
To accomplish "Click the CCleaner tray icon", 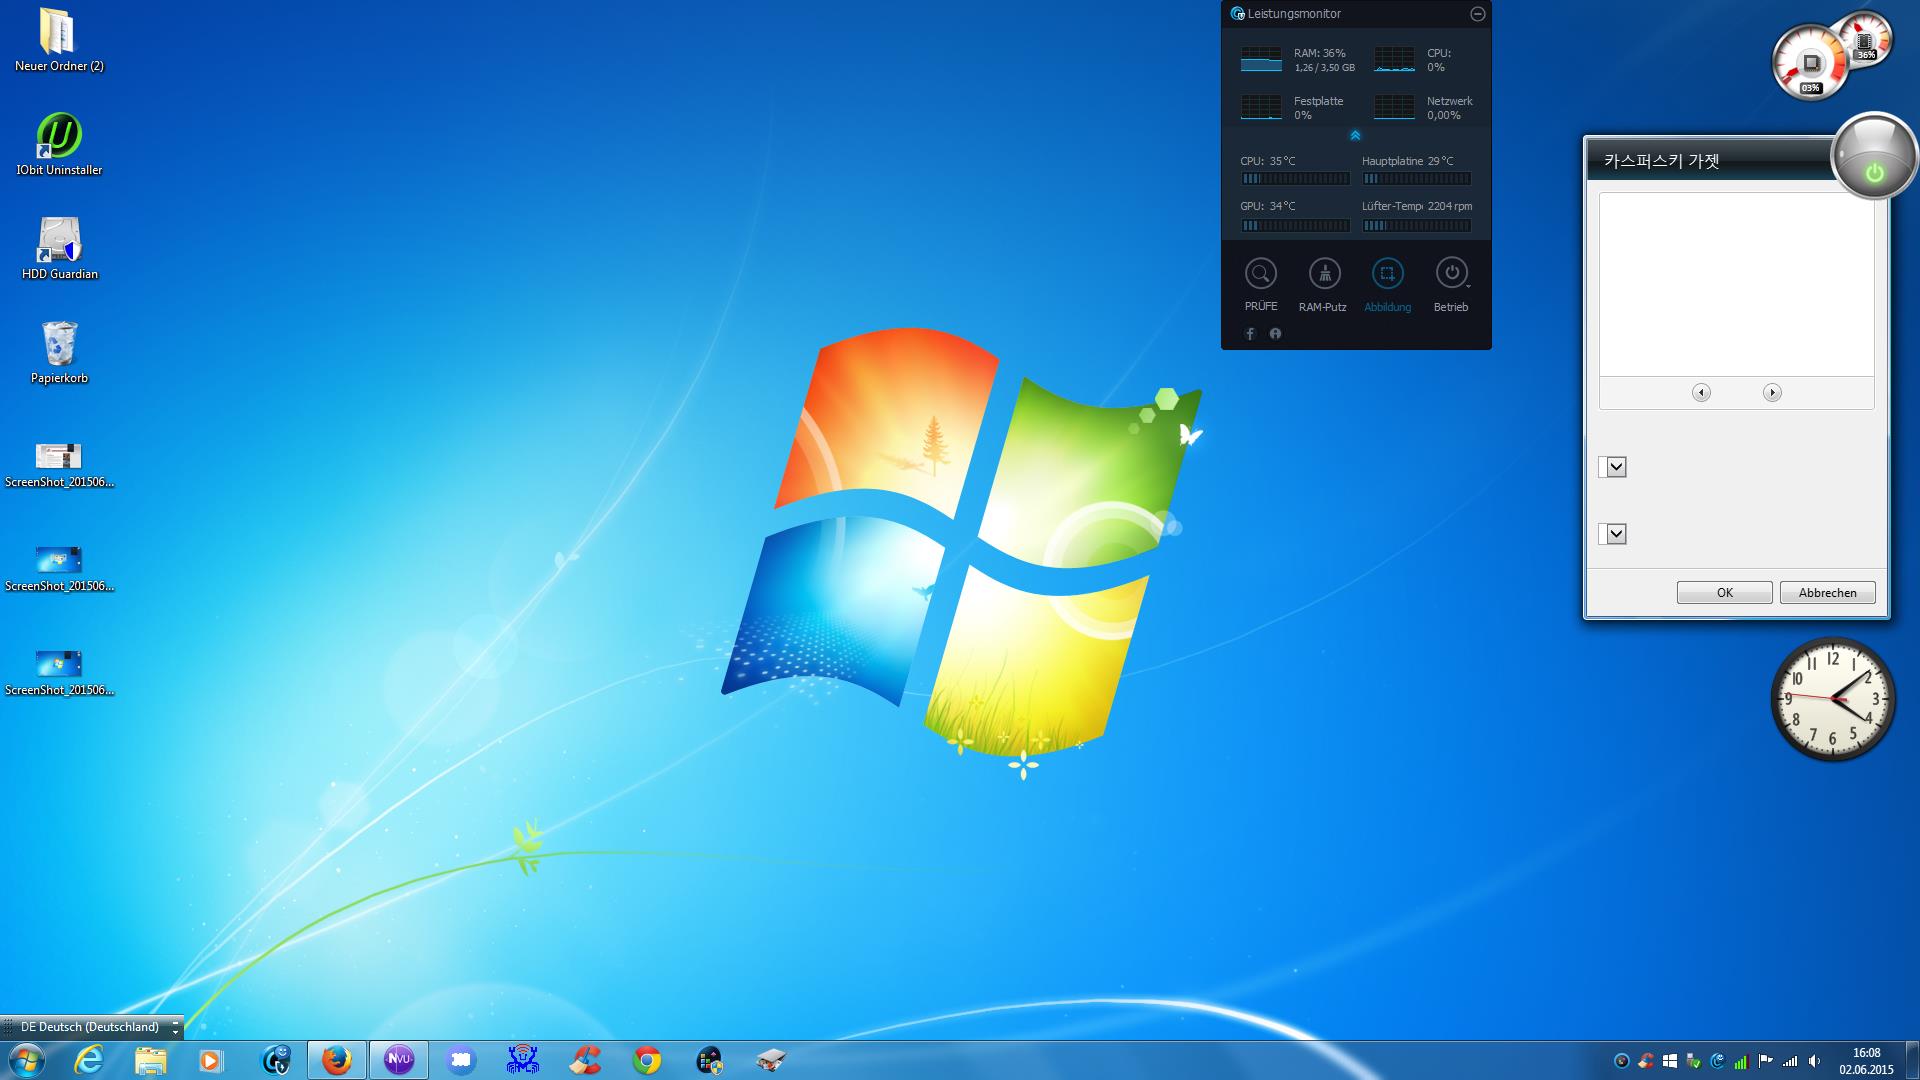I will (x=1646, y=1061).
